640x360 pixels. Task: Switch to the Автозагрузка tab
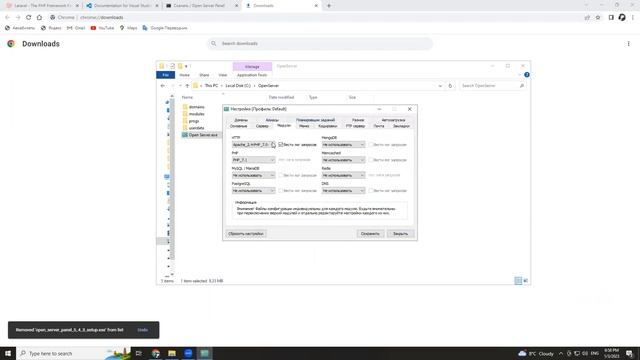(393, 120)
